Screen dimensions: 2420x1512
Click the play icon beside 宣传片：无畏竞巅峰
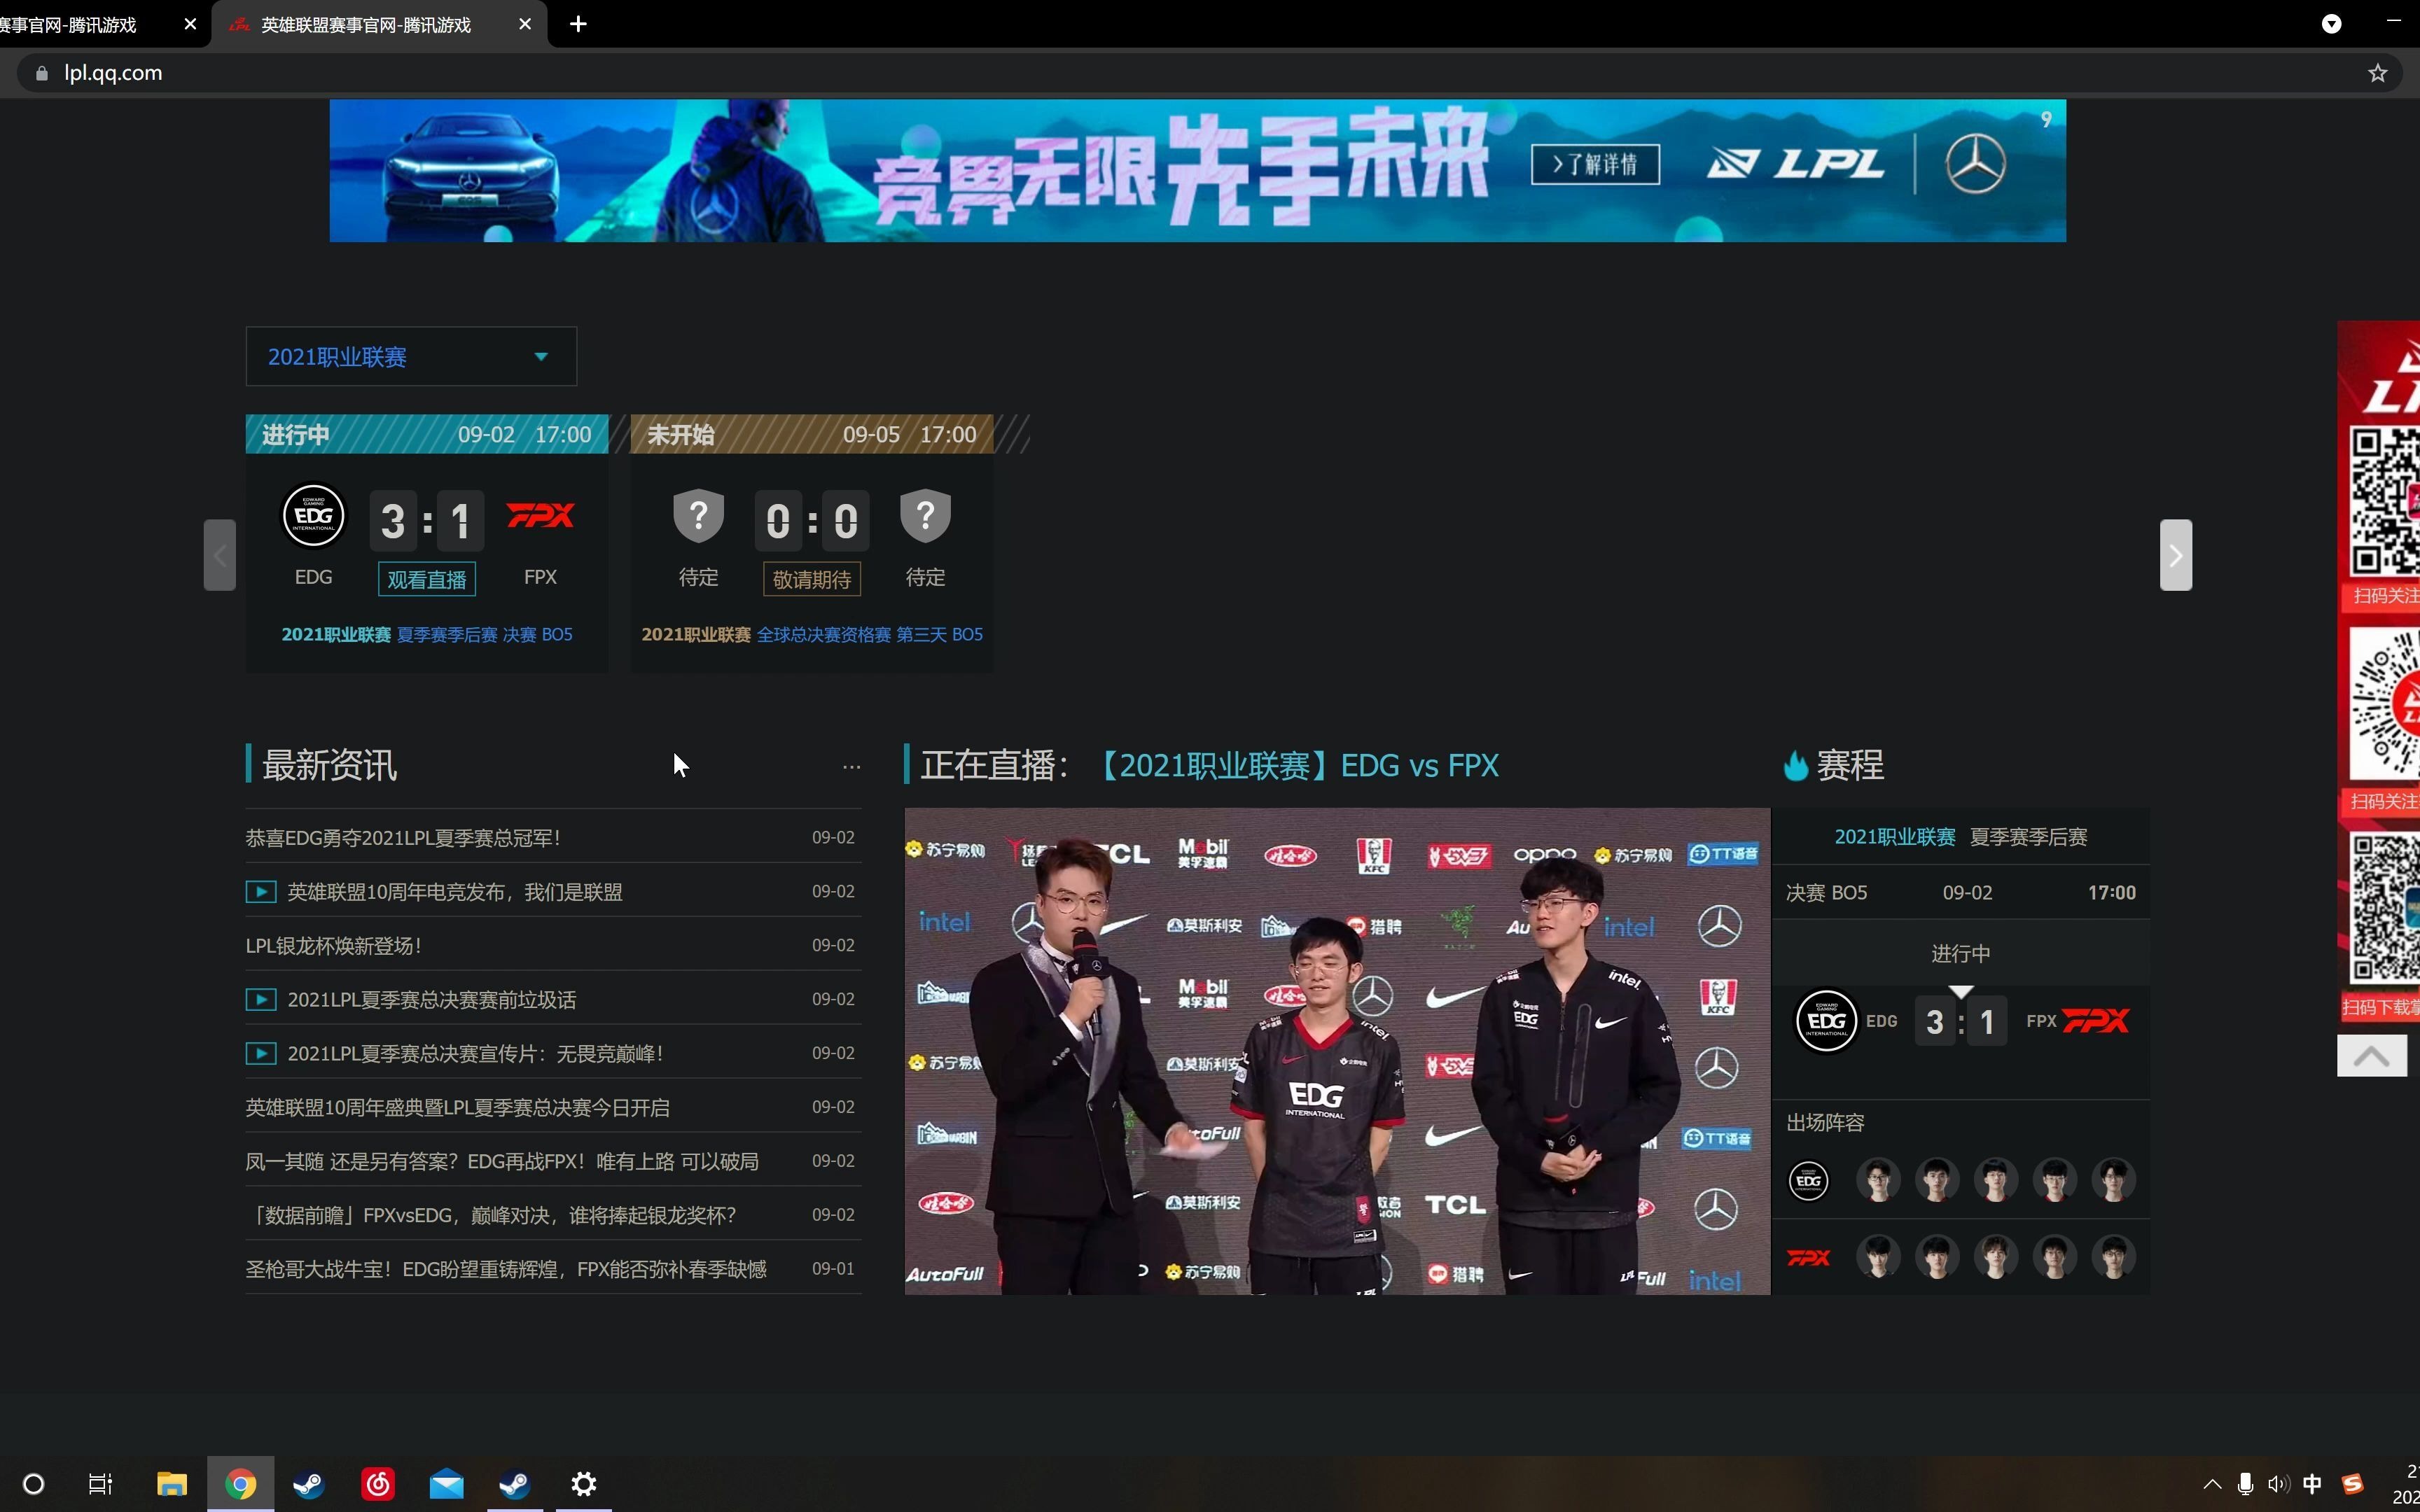click(261, 1054)
